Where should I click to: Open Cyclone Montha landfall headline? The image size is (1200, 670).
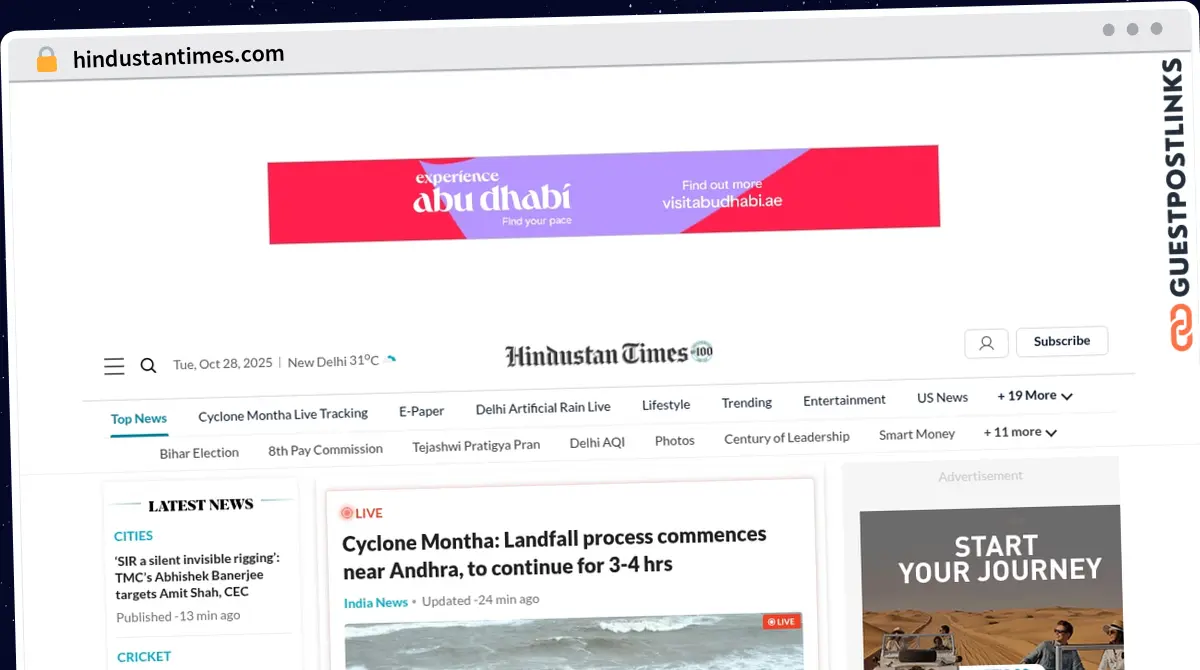coord(553,551)
